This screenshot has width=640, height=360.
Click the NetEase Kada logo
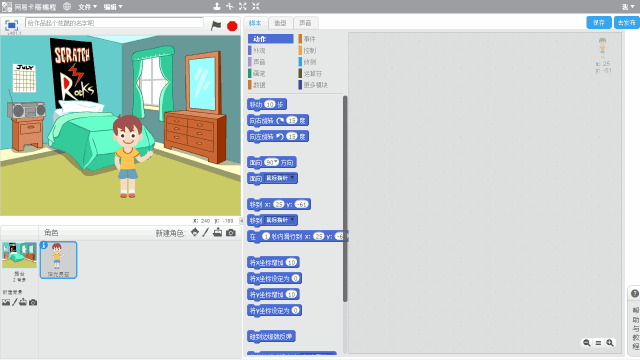(29, 7)
